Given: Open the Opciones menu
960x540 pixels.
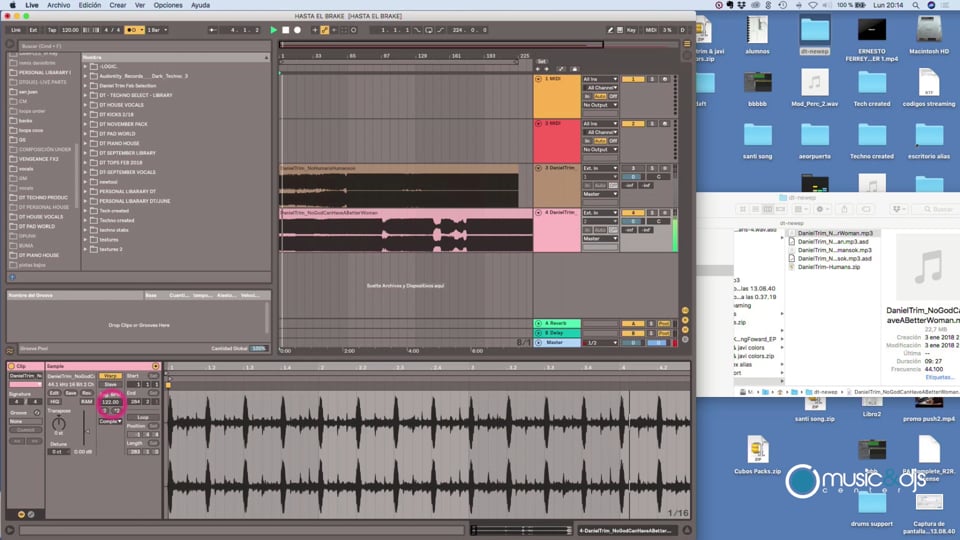Looking at the screenshot, I should [168, 5].
